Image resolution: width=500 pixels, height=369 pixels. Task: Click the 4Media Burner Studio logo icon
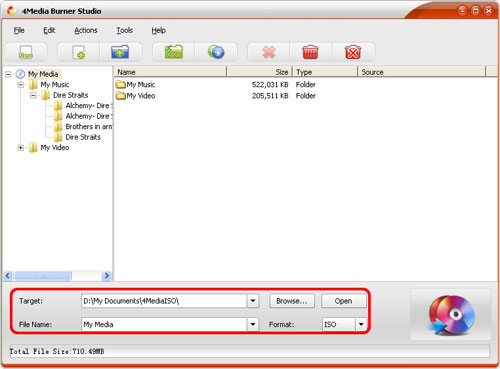(11, 11)
